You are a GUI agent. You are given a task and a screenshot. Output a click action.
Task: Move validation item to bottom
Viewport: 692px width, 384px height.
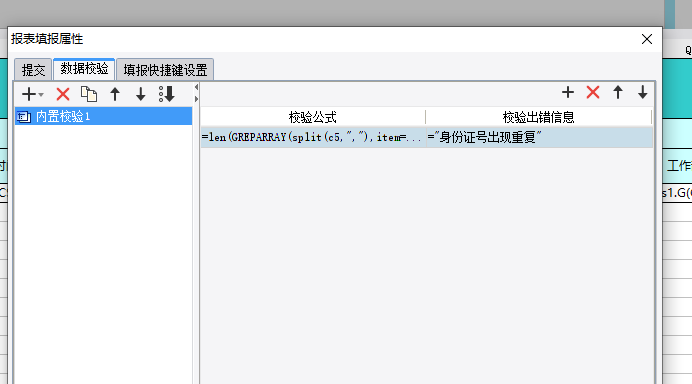[167, 94]
